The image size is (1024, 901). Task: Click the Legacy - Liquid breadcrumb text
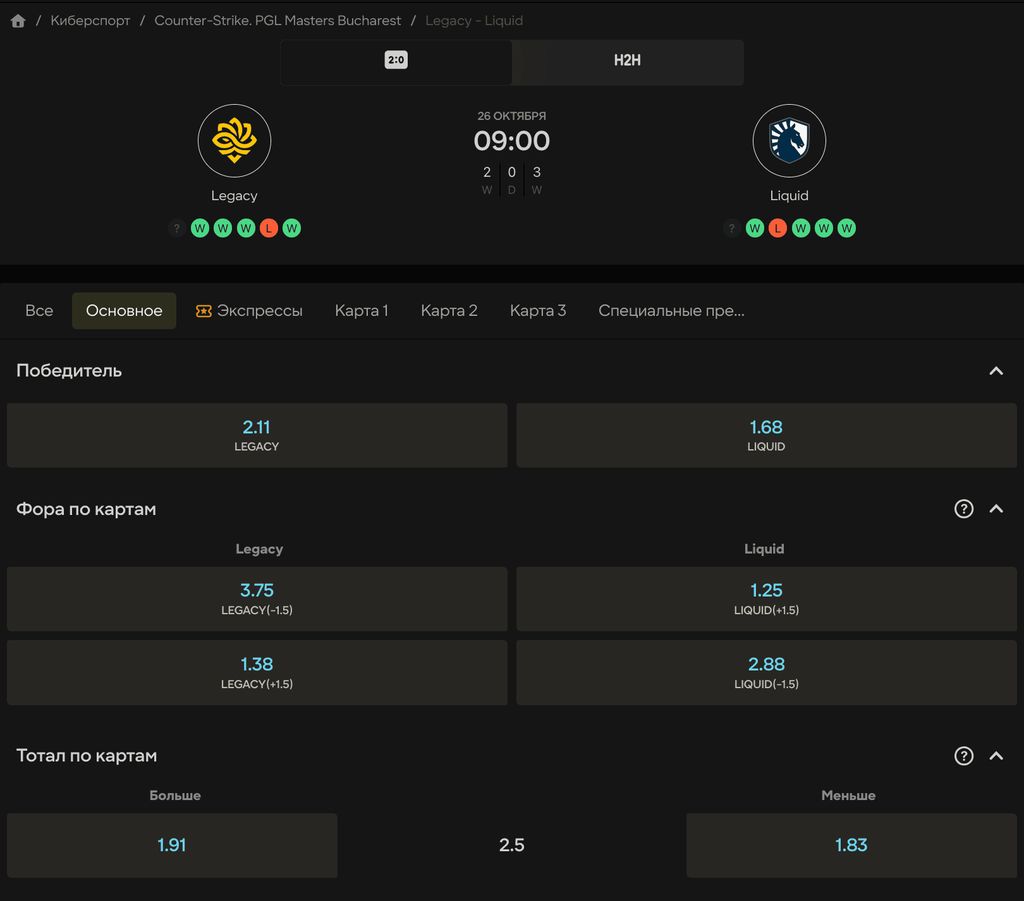tap(474, 21)
